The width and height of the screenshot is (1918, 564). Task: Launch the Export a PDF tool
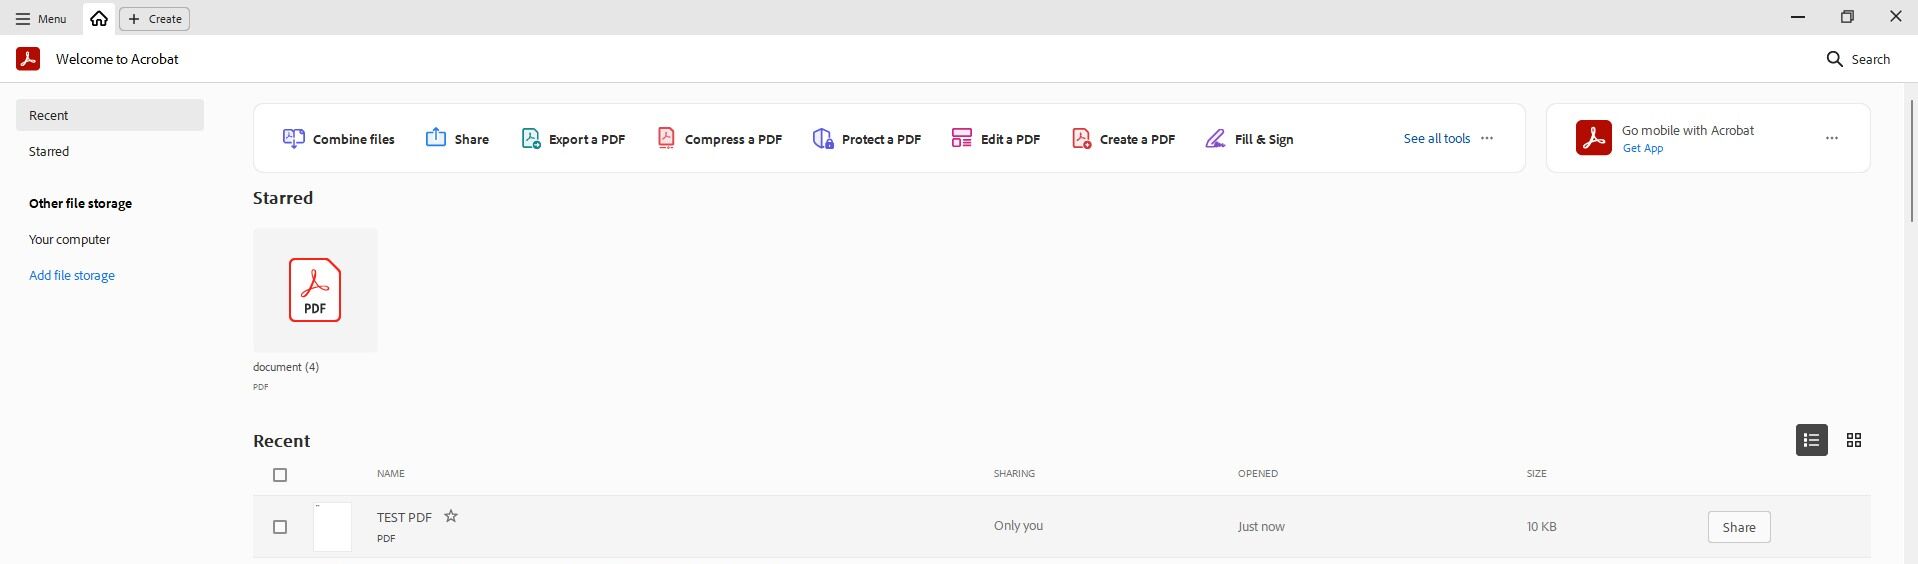tap(573, 139)
